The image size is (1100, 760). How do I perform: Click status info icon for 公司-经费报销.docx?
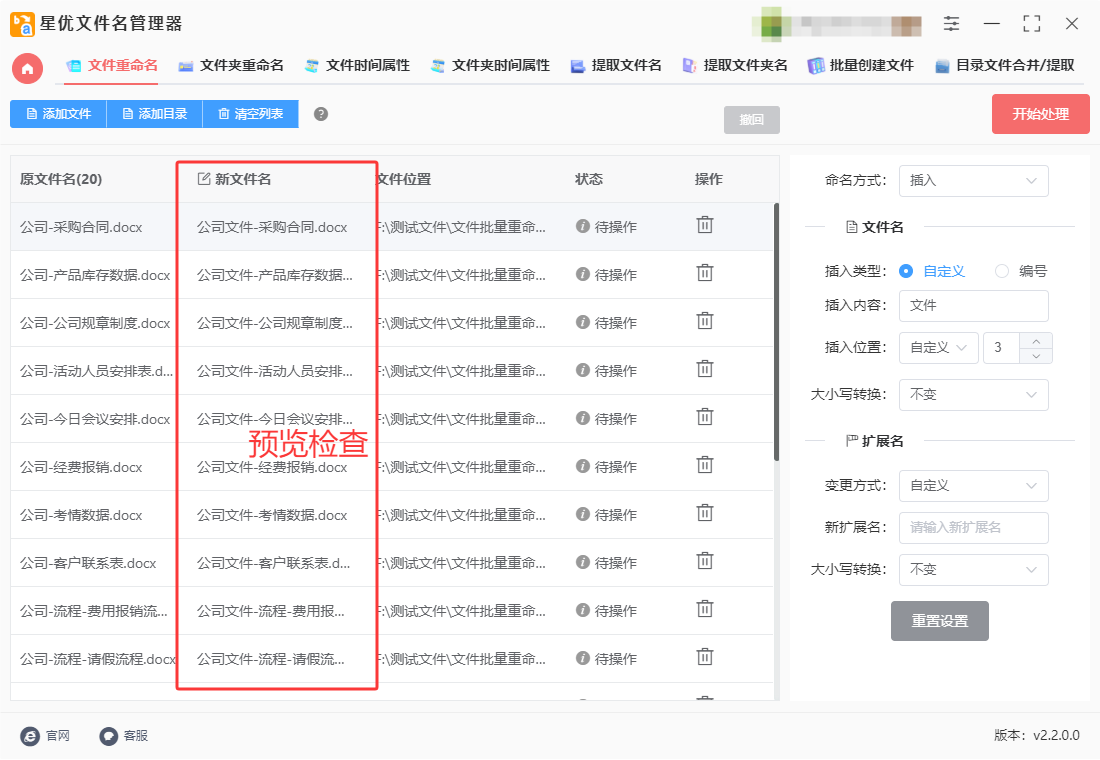click(582, 466)
